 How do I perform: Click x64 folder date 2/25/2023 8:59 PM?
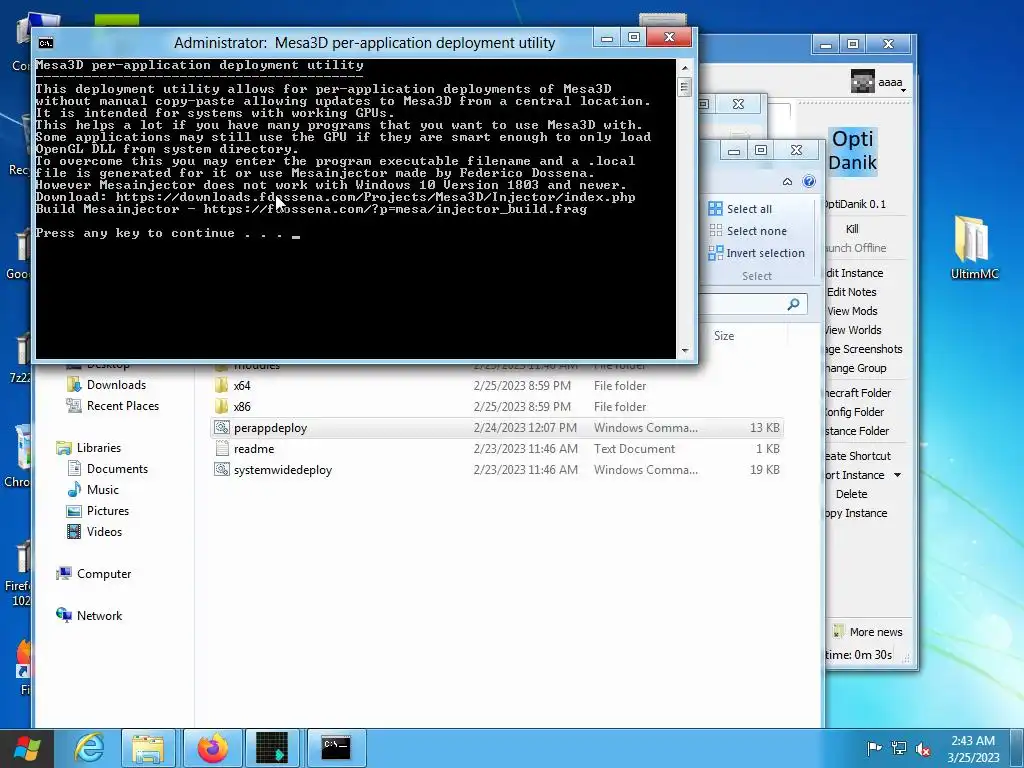tap(522, 385)
